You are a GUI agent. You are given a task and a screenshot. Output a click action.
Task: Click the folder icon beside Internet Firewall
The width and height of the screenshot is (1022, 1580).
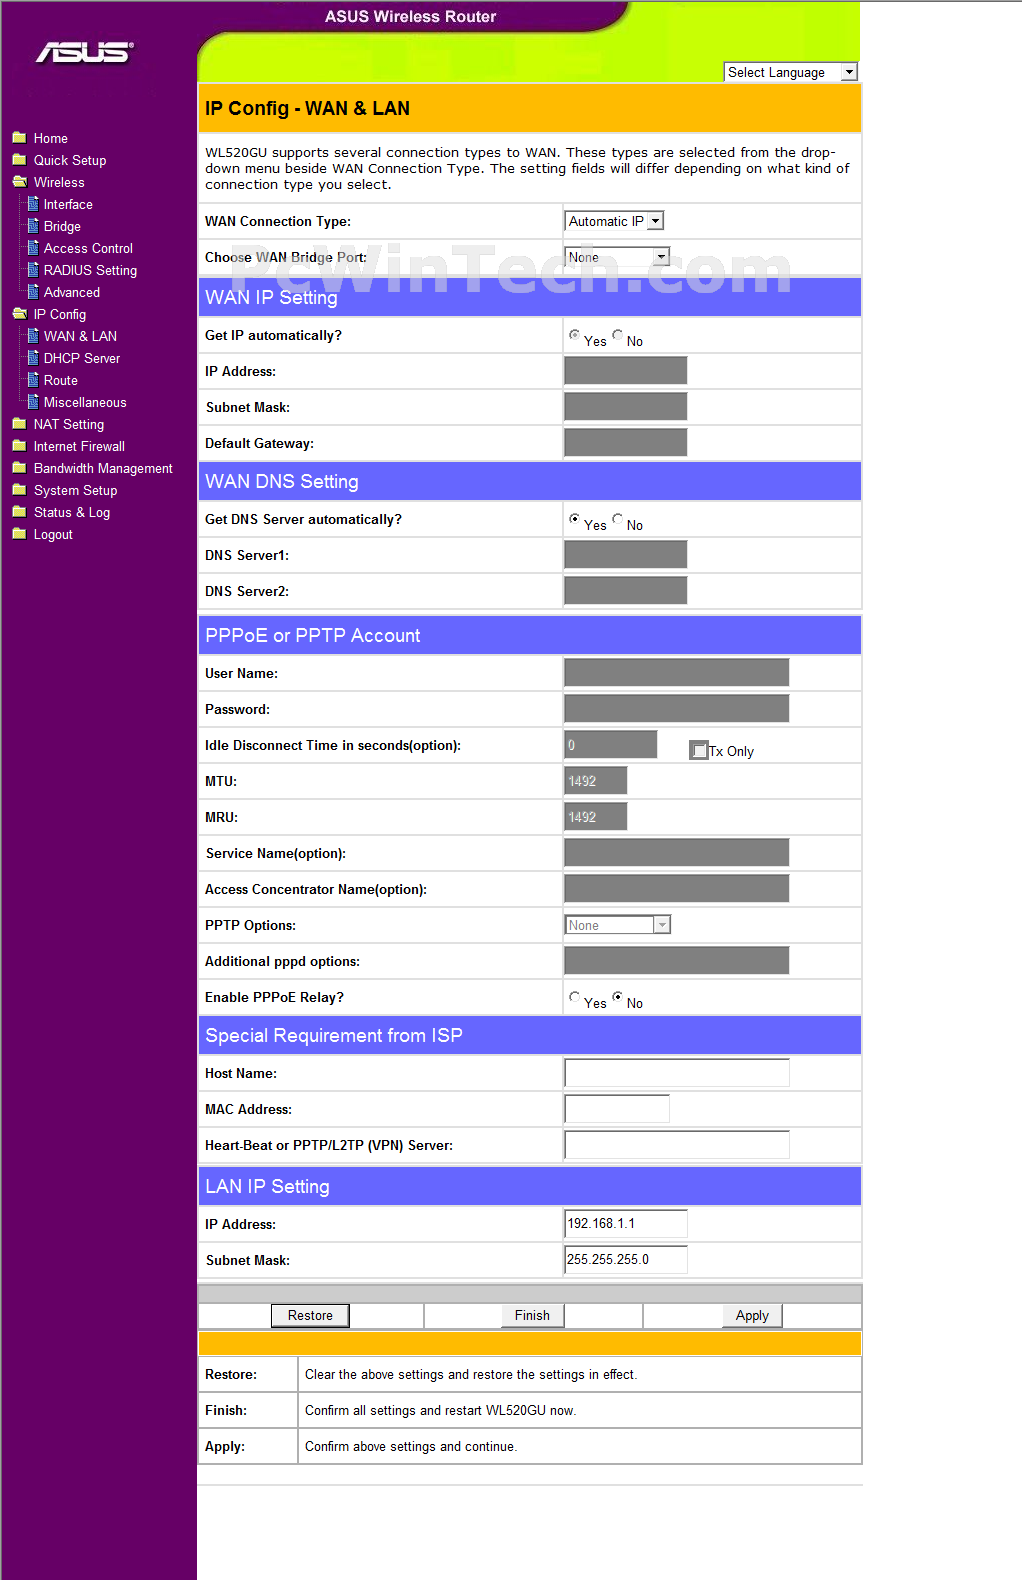(x=19, y=445)
